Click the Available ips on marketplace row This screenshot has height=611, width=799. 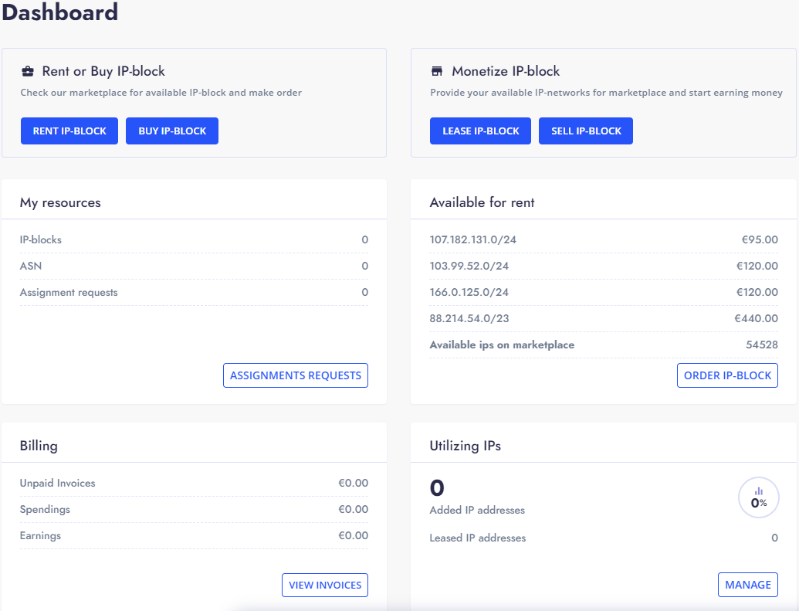click(x=602, y=345)
